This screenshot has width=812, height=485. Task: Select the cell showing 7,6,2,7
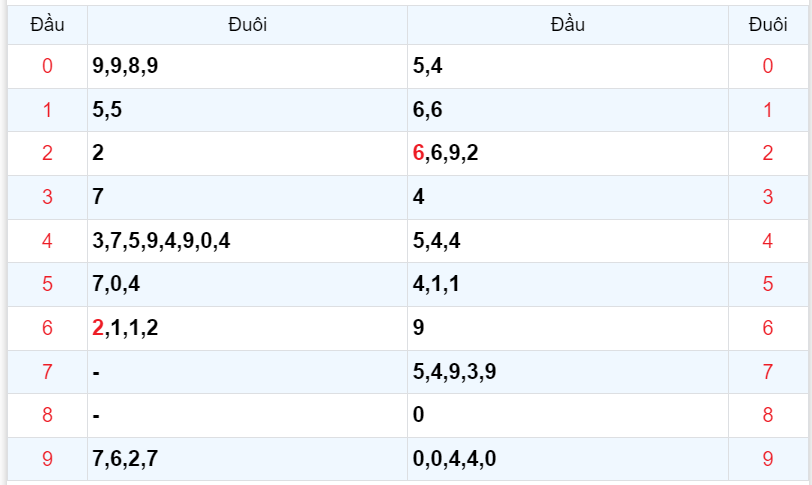pyautogui.click(x=125, y=460)
